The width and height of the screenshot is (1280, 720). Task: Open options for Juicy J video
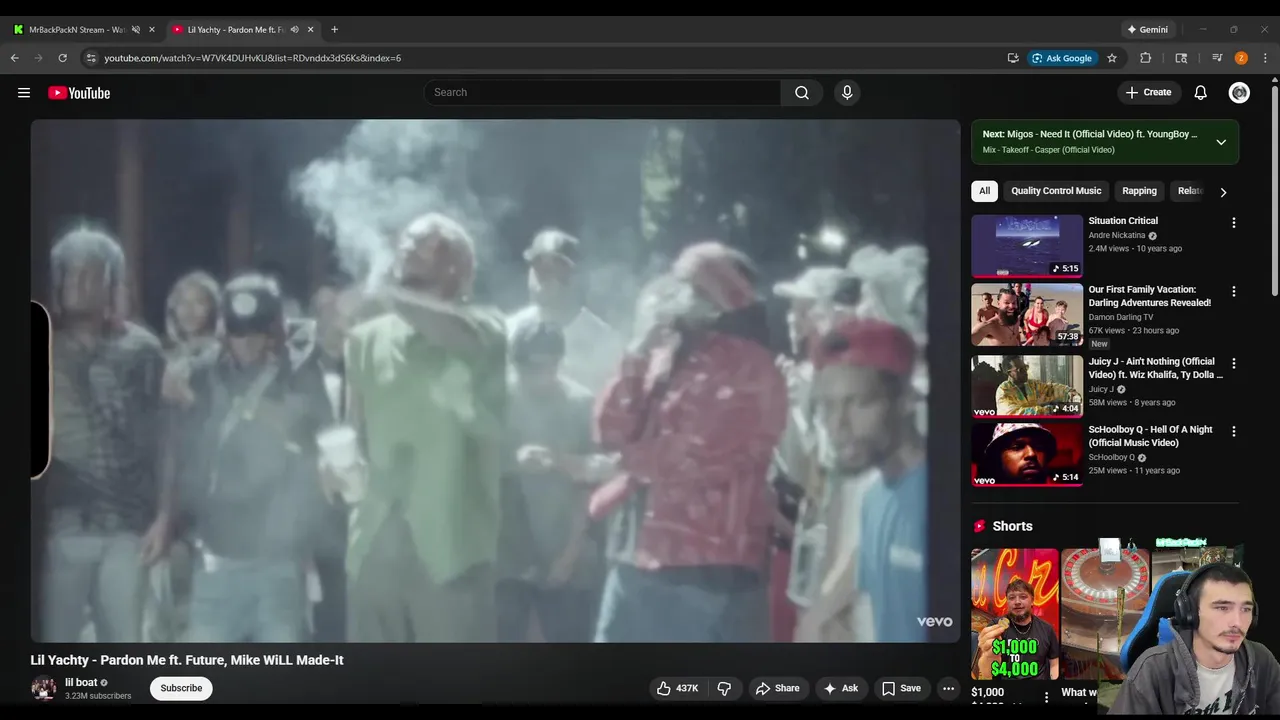1233,364
